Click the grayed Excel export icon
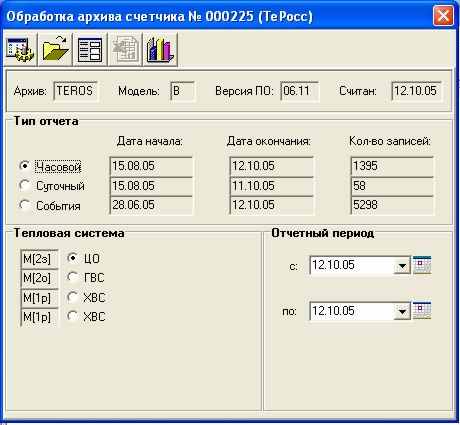 tap(125, 50)
